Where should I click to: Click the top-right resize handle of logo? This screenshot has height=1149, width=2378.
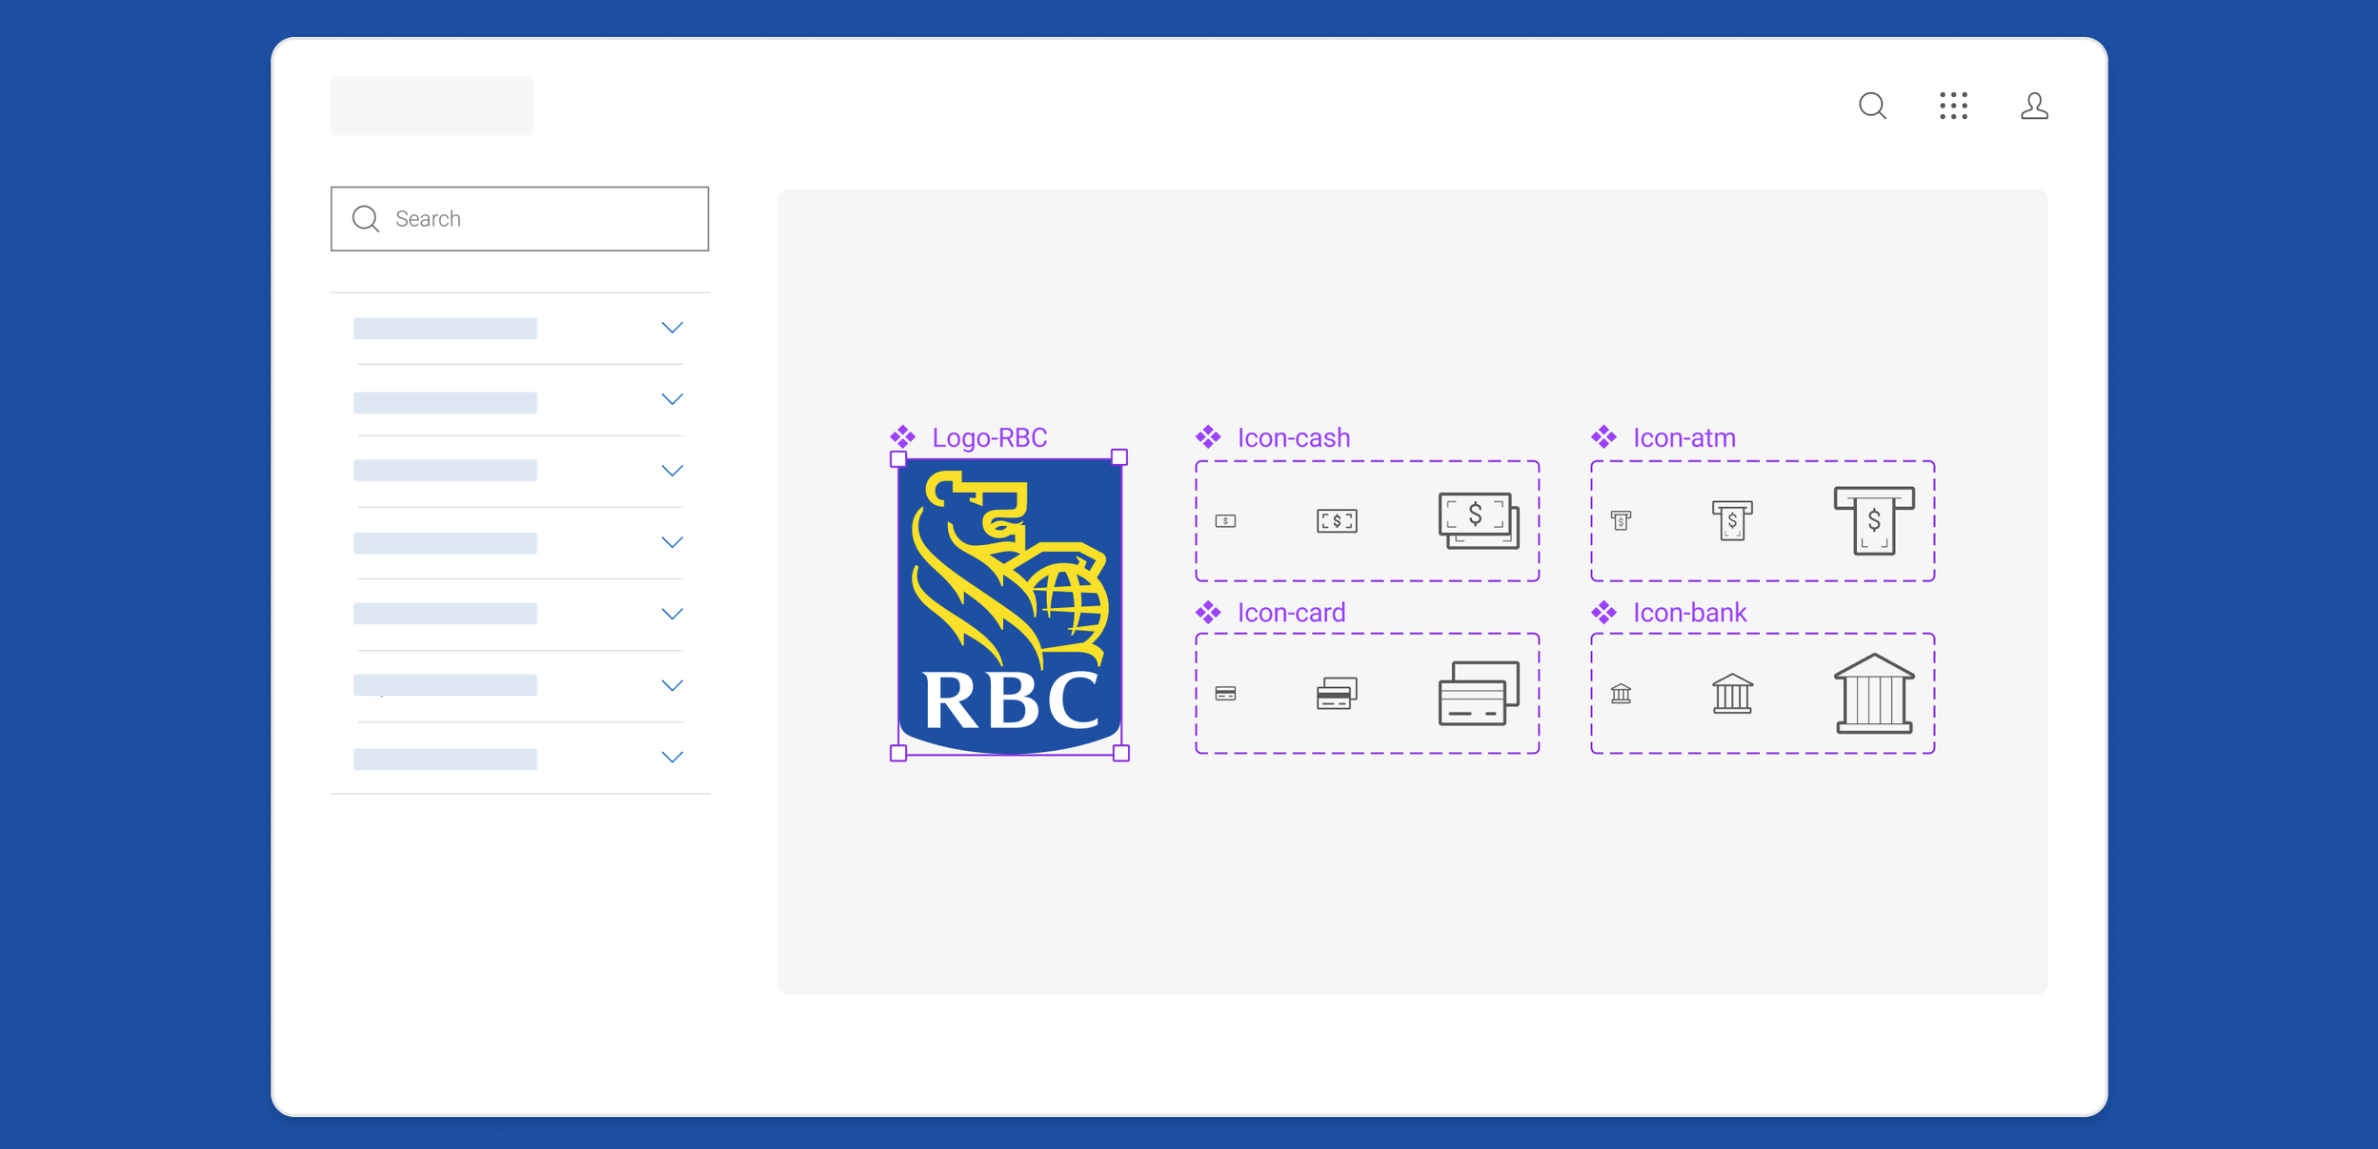[1120, 457]
